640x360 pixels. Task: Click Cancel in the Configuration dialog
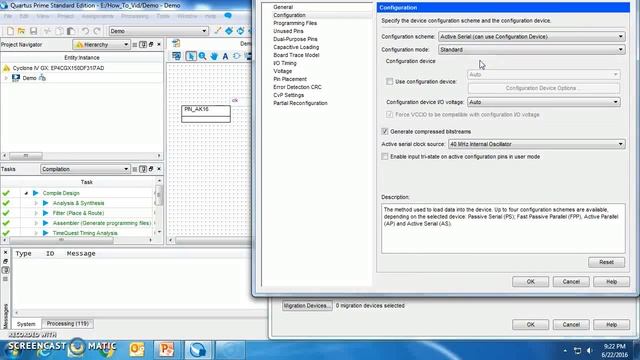[x=571, y=282]
